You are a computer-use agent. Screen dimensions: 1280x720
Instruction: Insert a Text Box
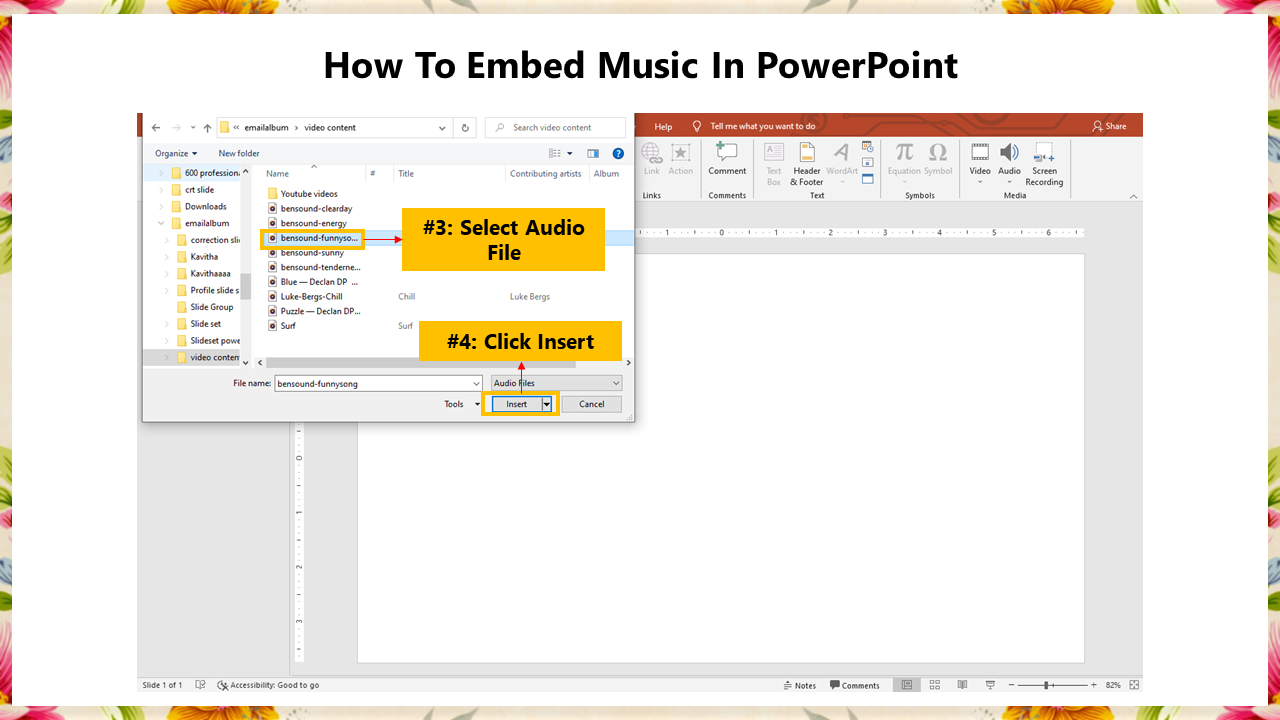click(x=774, y=164)
